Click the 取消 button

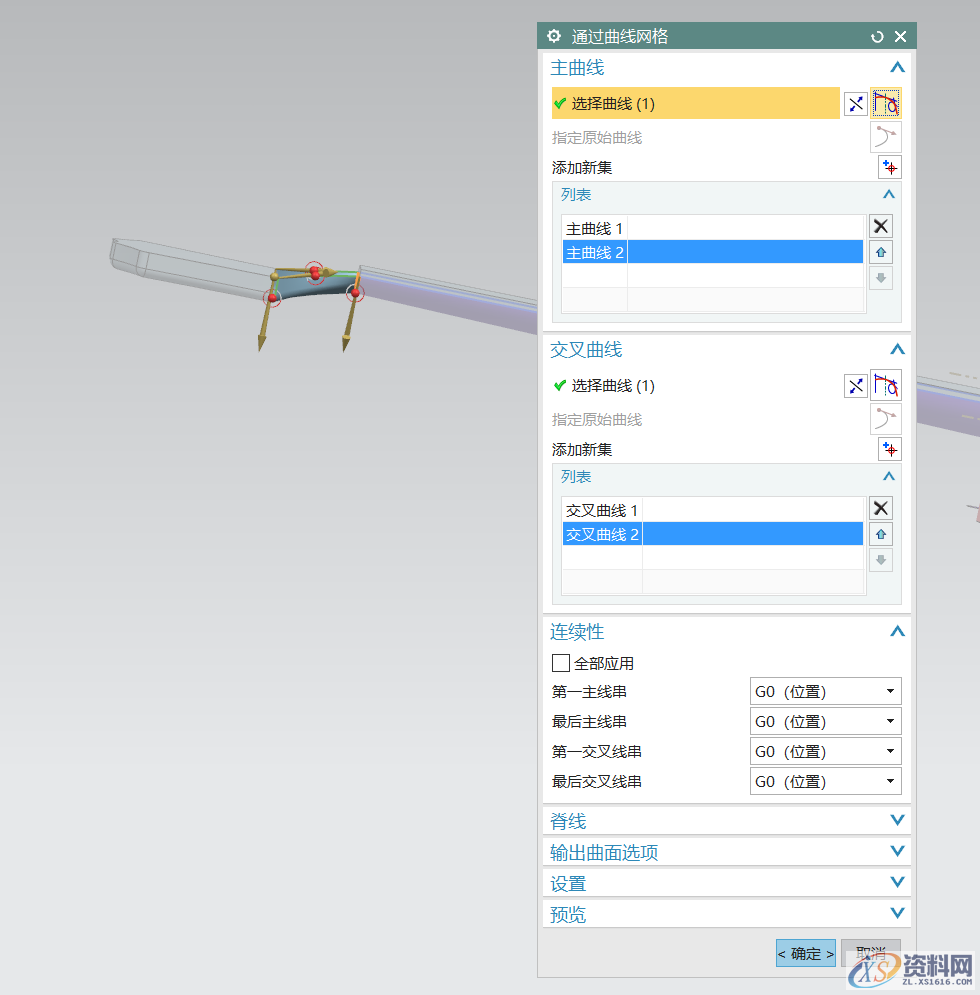(x=871, y=953)
